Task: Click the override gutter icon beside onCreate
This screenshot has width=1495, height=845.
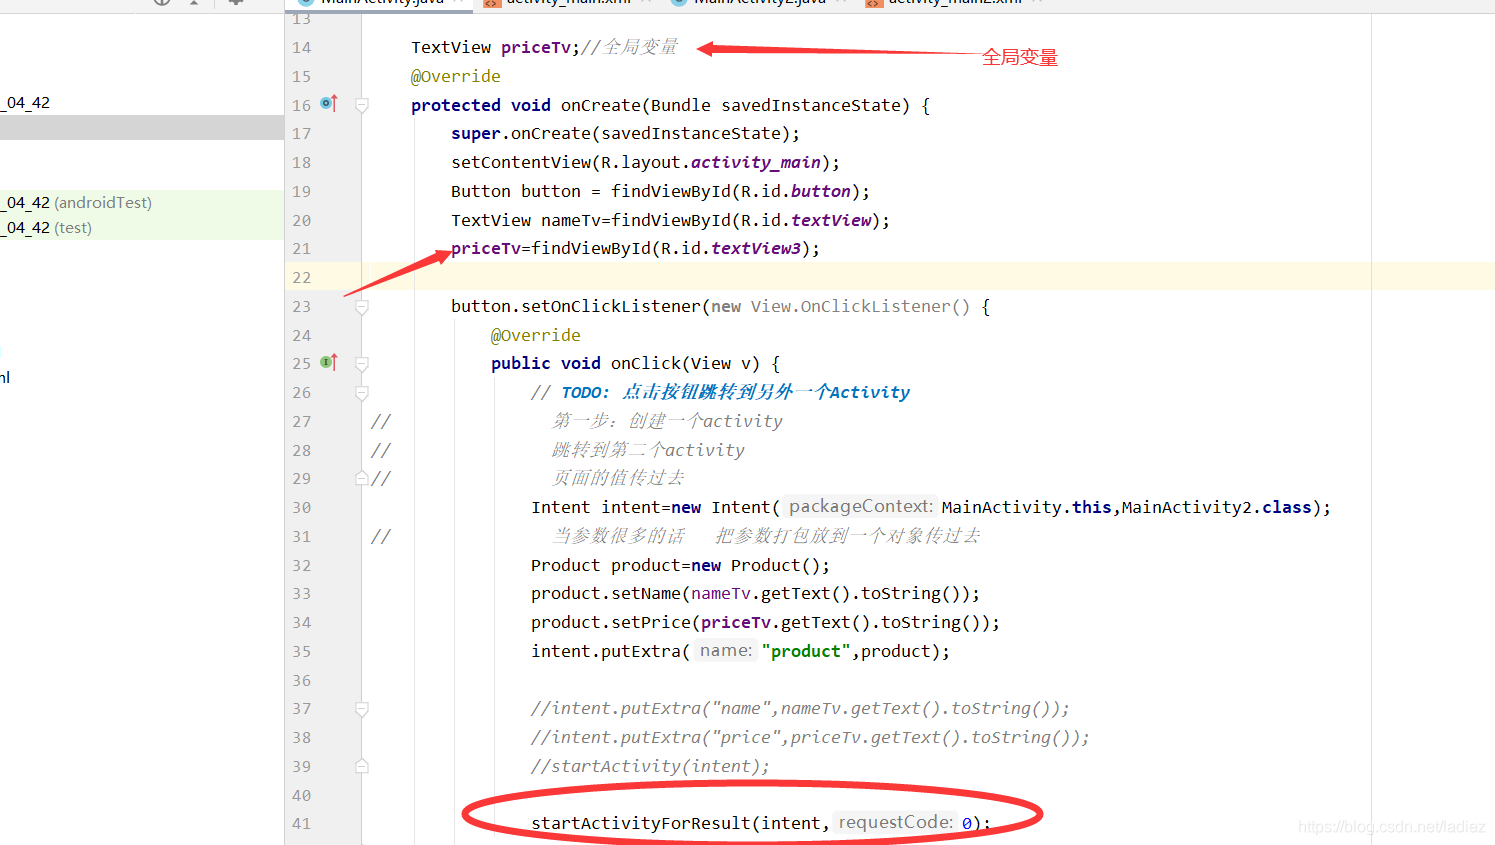Action: click(x=329, y=104)
